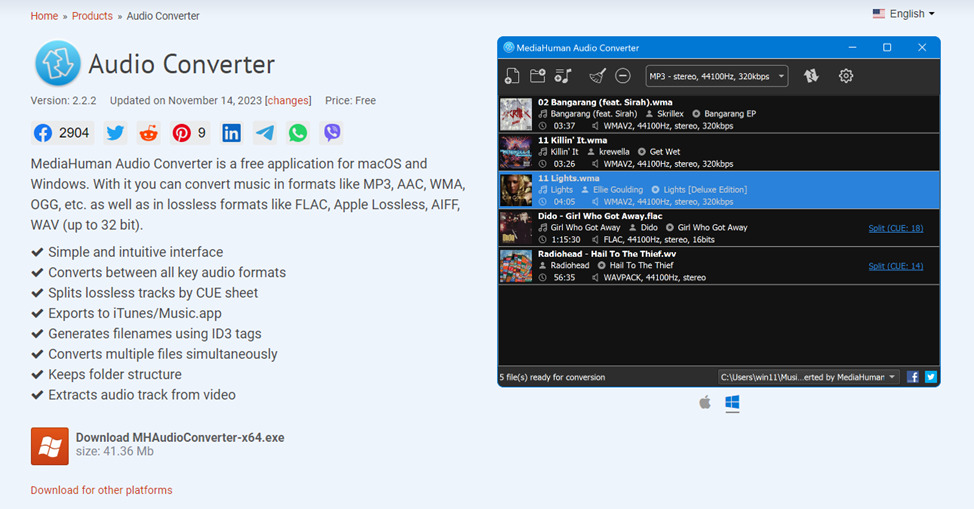974x509 pixels.
Task: Go to the Home breadcrumb link
Action: point(44,16)
